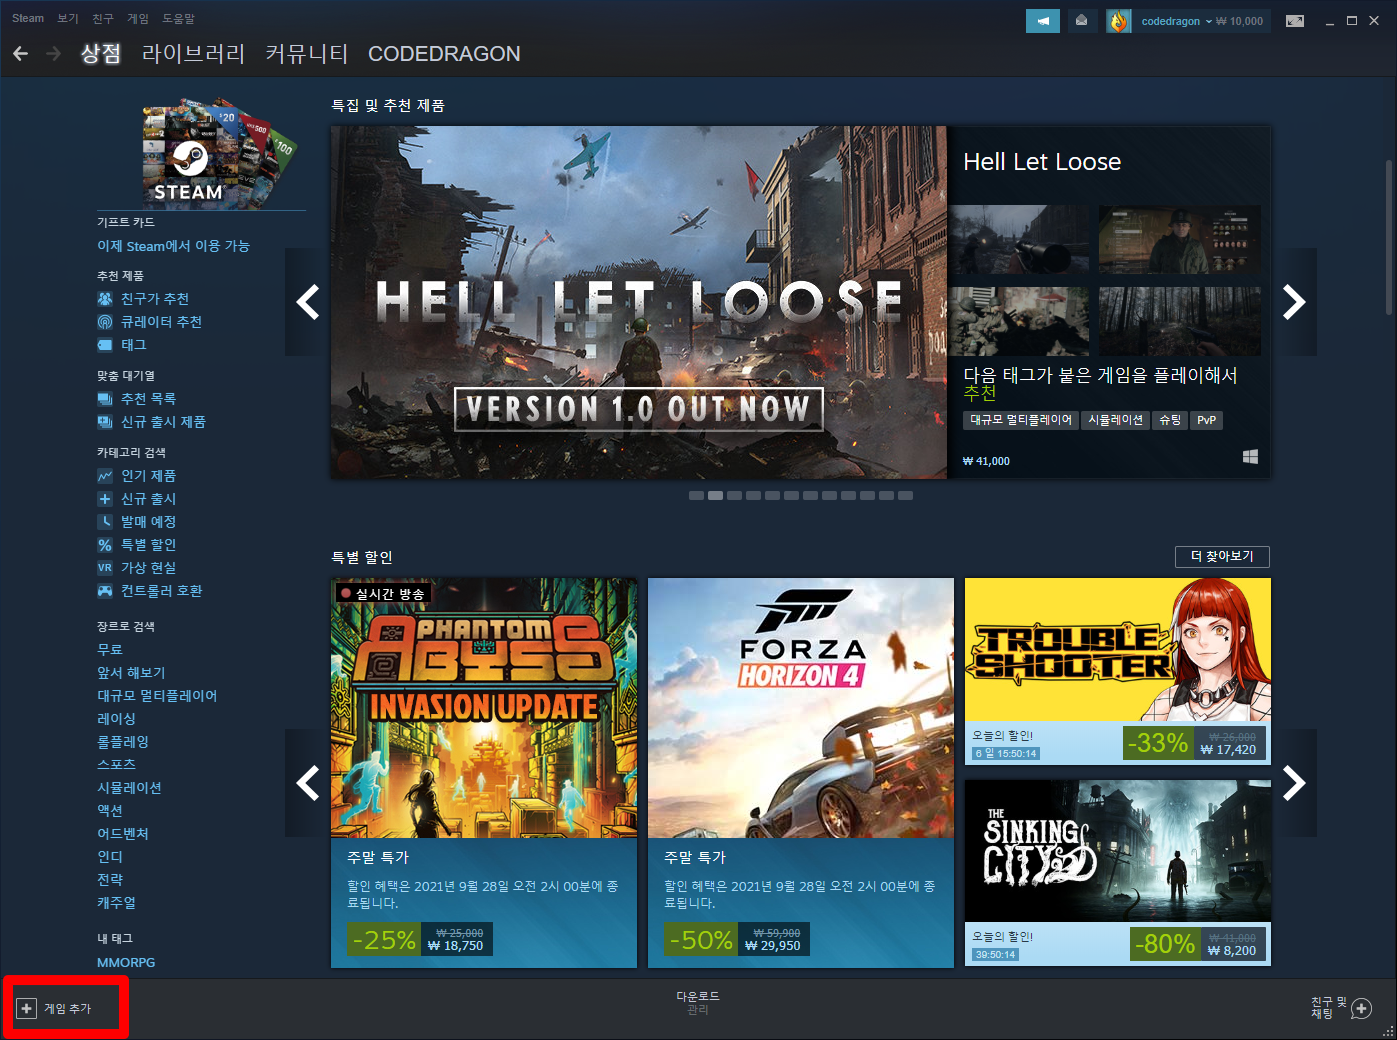Image resolution: width=1397 pixels, height=1040 pixels.
Task: Show previous featured game arrow
Action: 307,302
